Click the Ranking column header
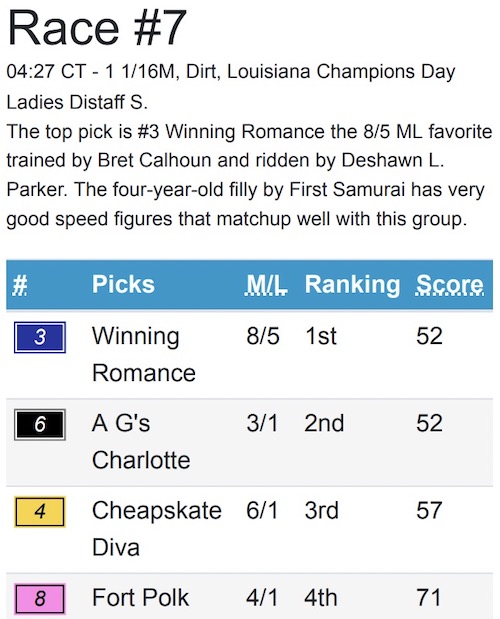This screenshot has width=500, height=619. [x=352, y=285]
